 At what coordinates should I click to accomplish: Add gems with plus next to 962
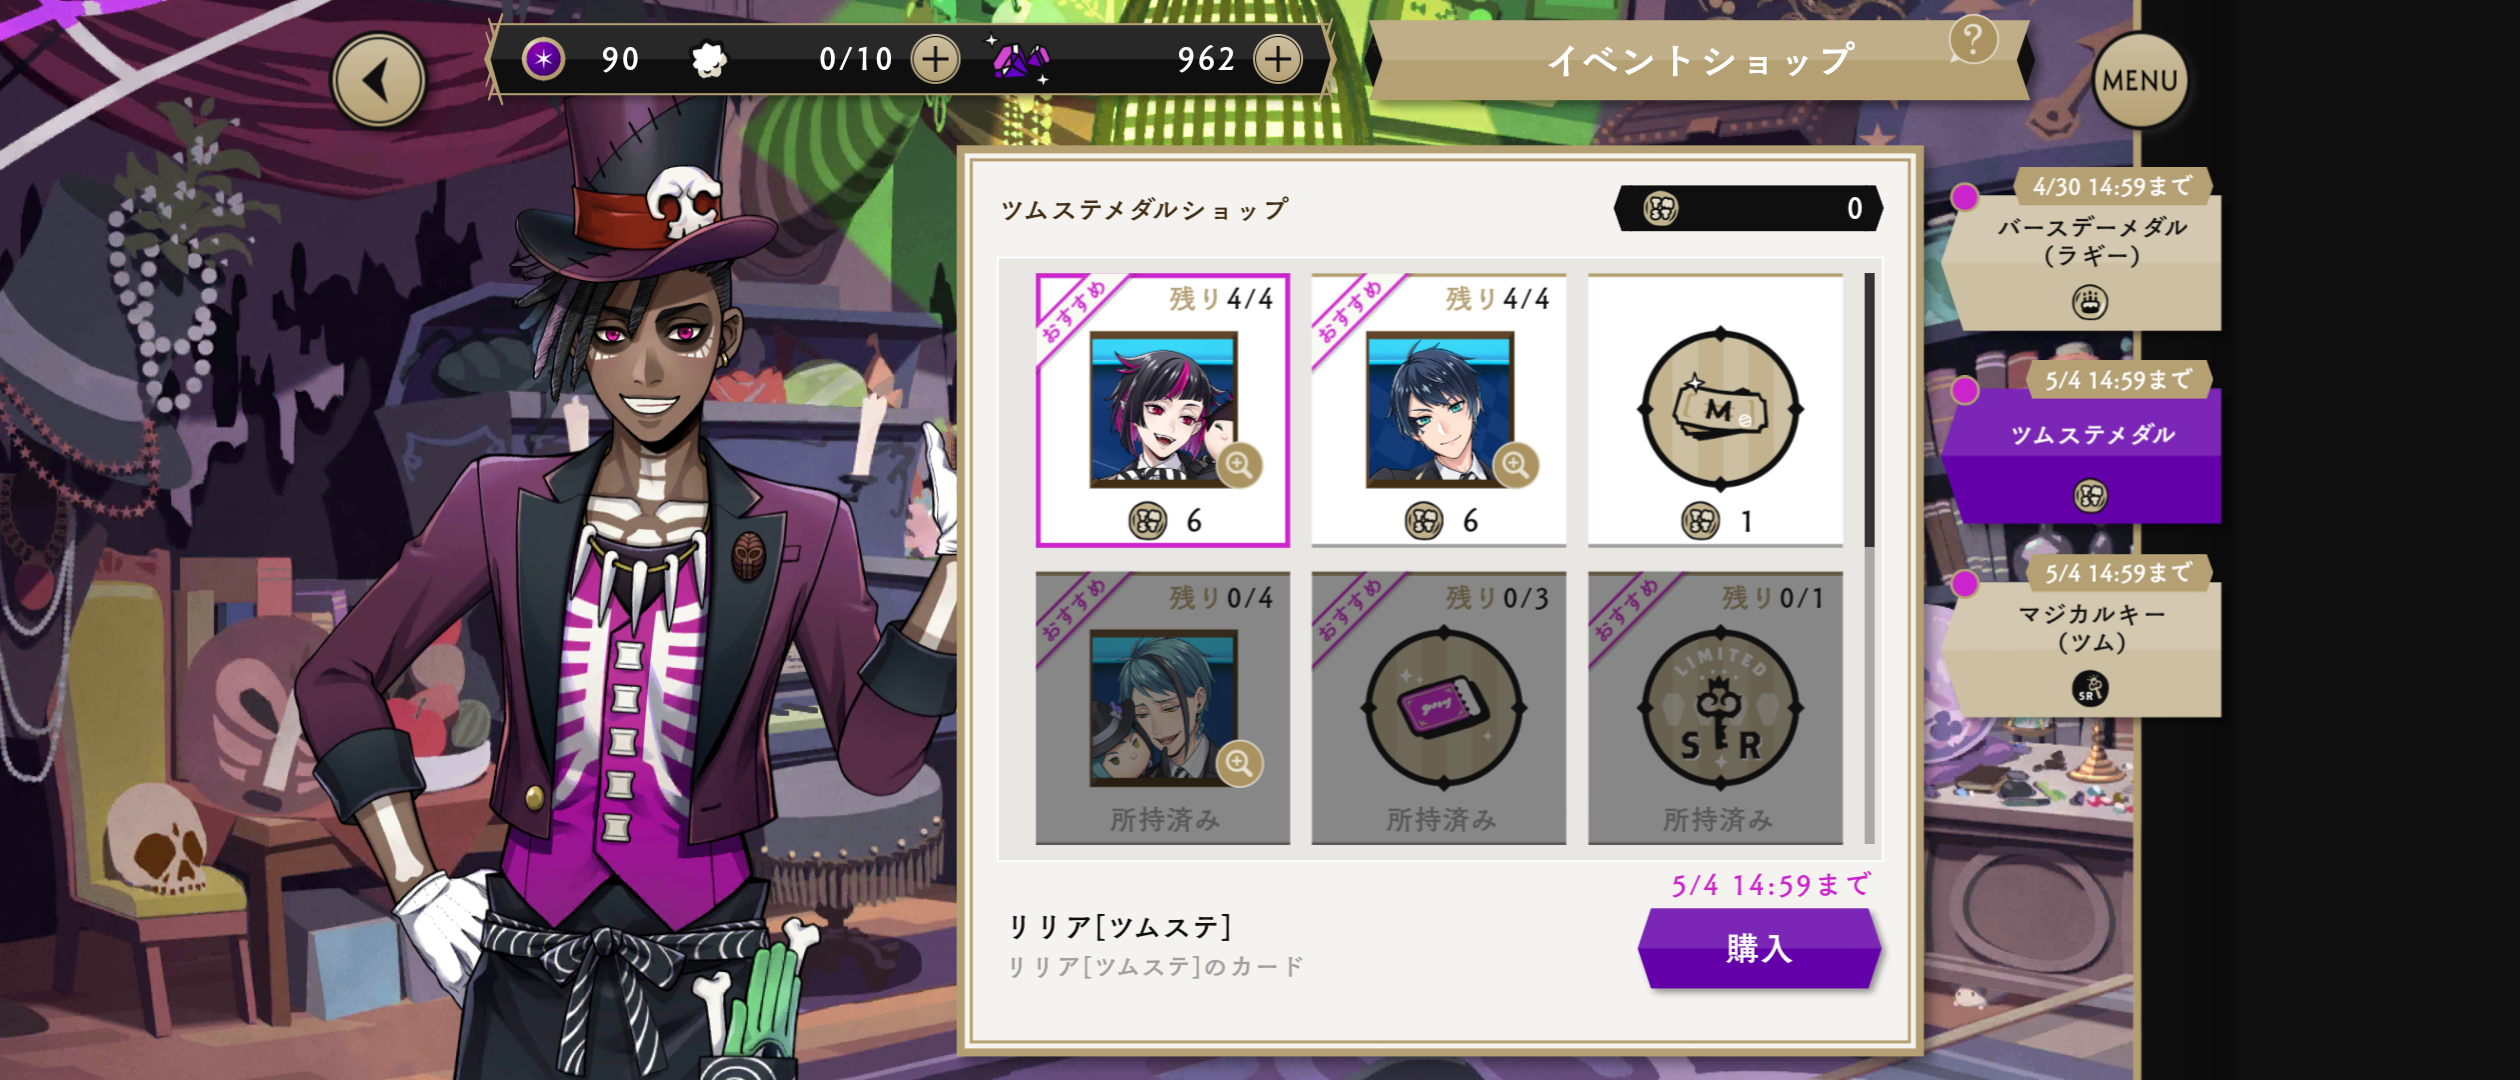(x=1278, y=59)
